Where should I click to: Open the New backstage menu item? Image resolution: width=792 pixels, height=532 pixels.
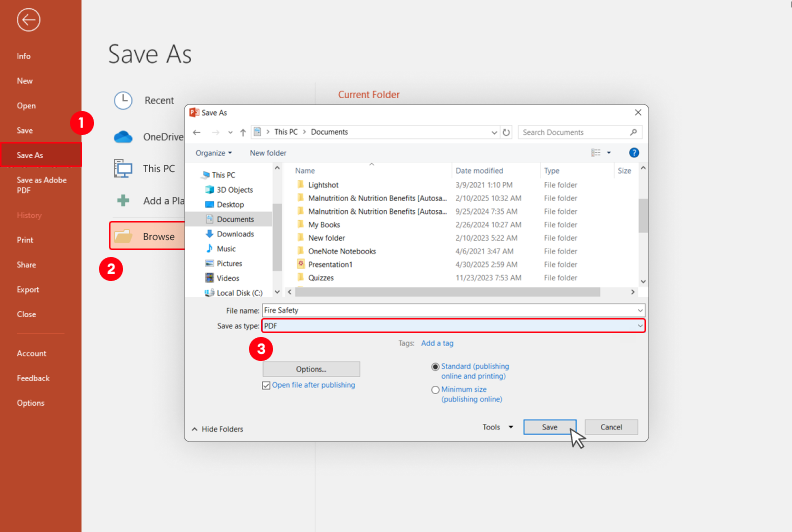[x=25, y=81]
